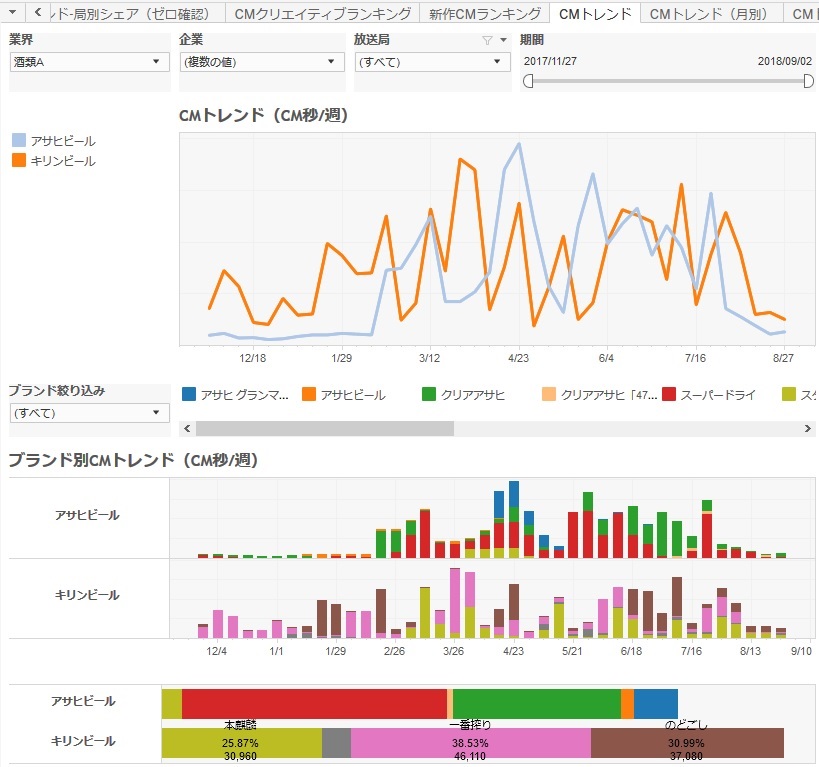Viewport: 819px width, 767px height.
Task: Click the 期間 slider right handle
Action: click(x=808, y=81)
